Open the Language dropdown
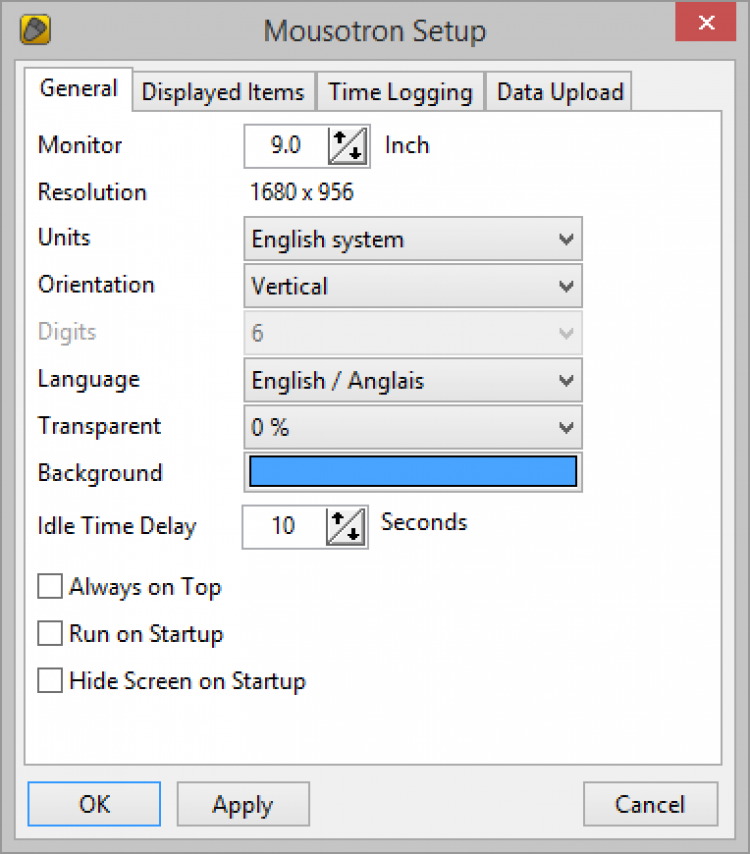This screenshot has width=750, height=854. pyautogui.click(x=412, y=381)
